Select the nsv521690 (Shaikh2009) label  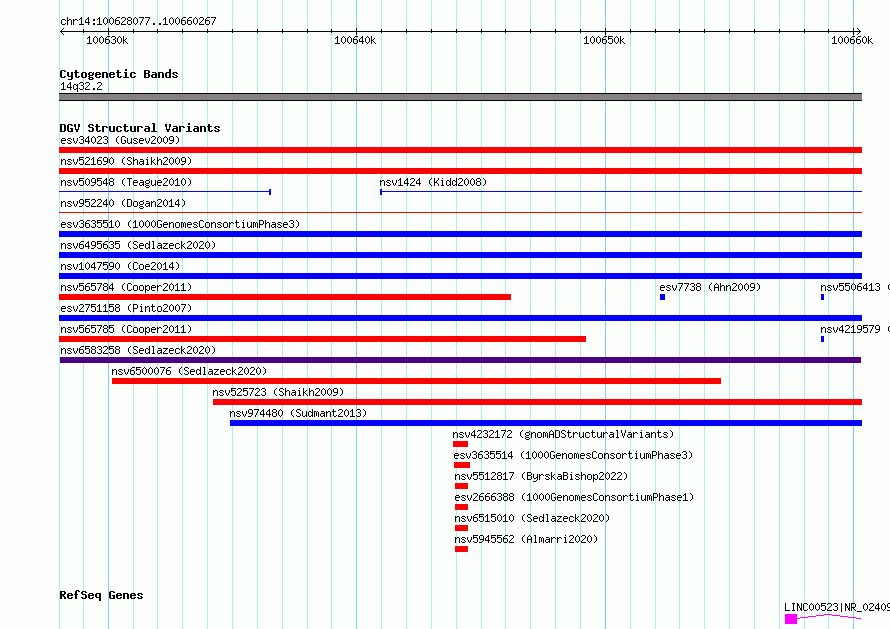(126, 161)
